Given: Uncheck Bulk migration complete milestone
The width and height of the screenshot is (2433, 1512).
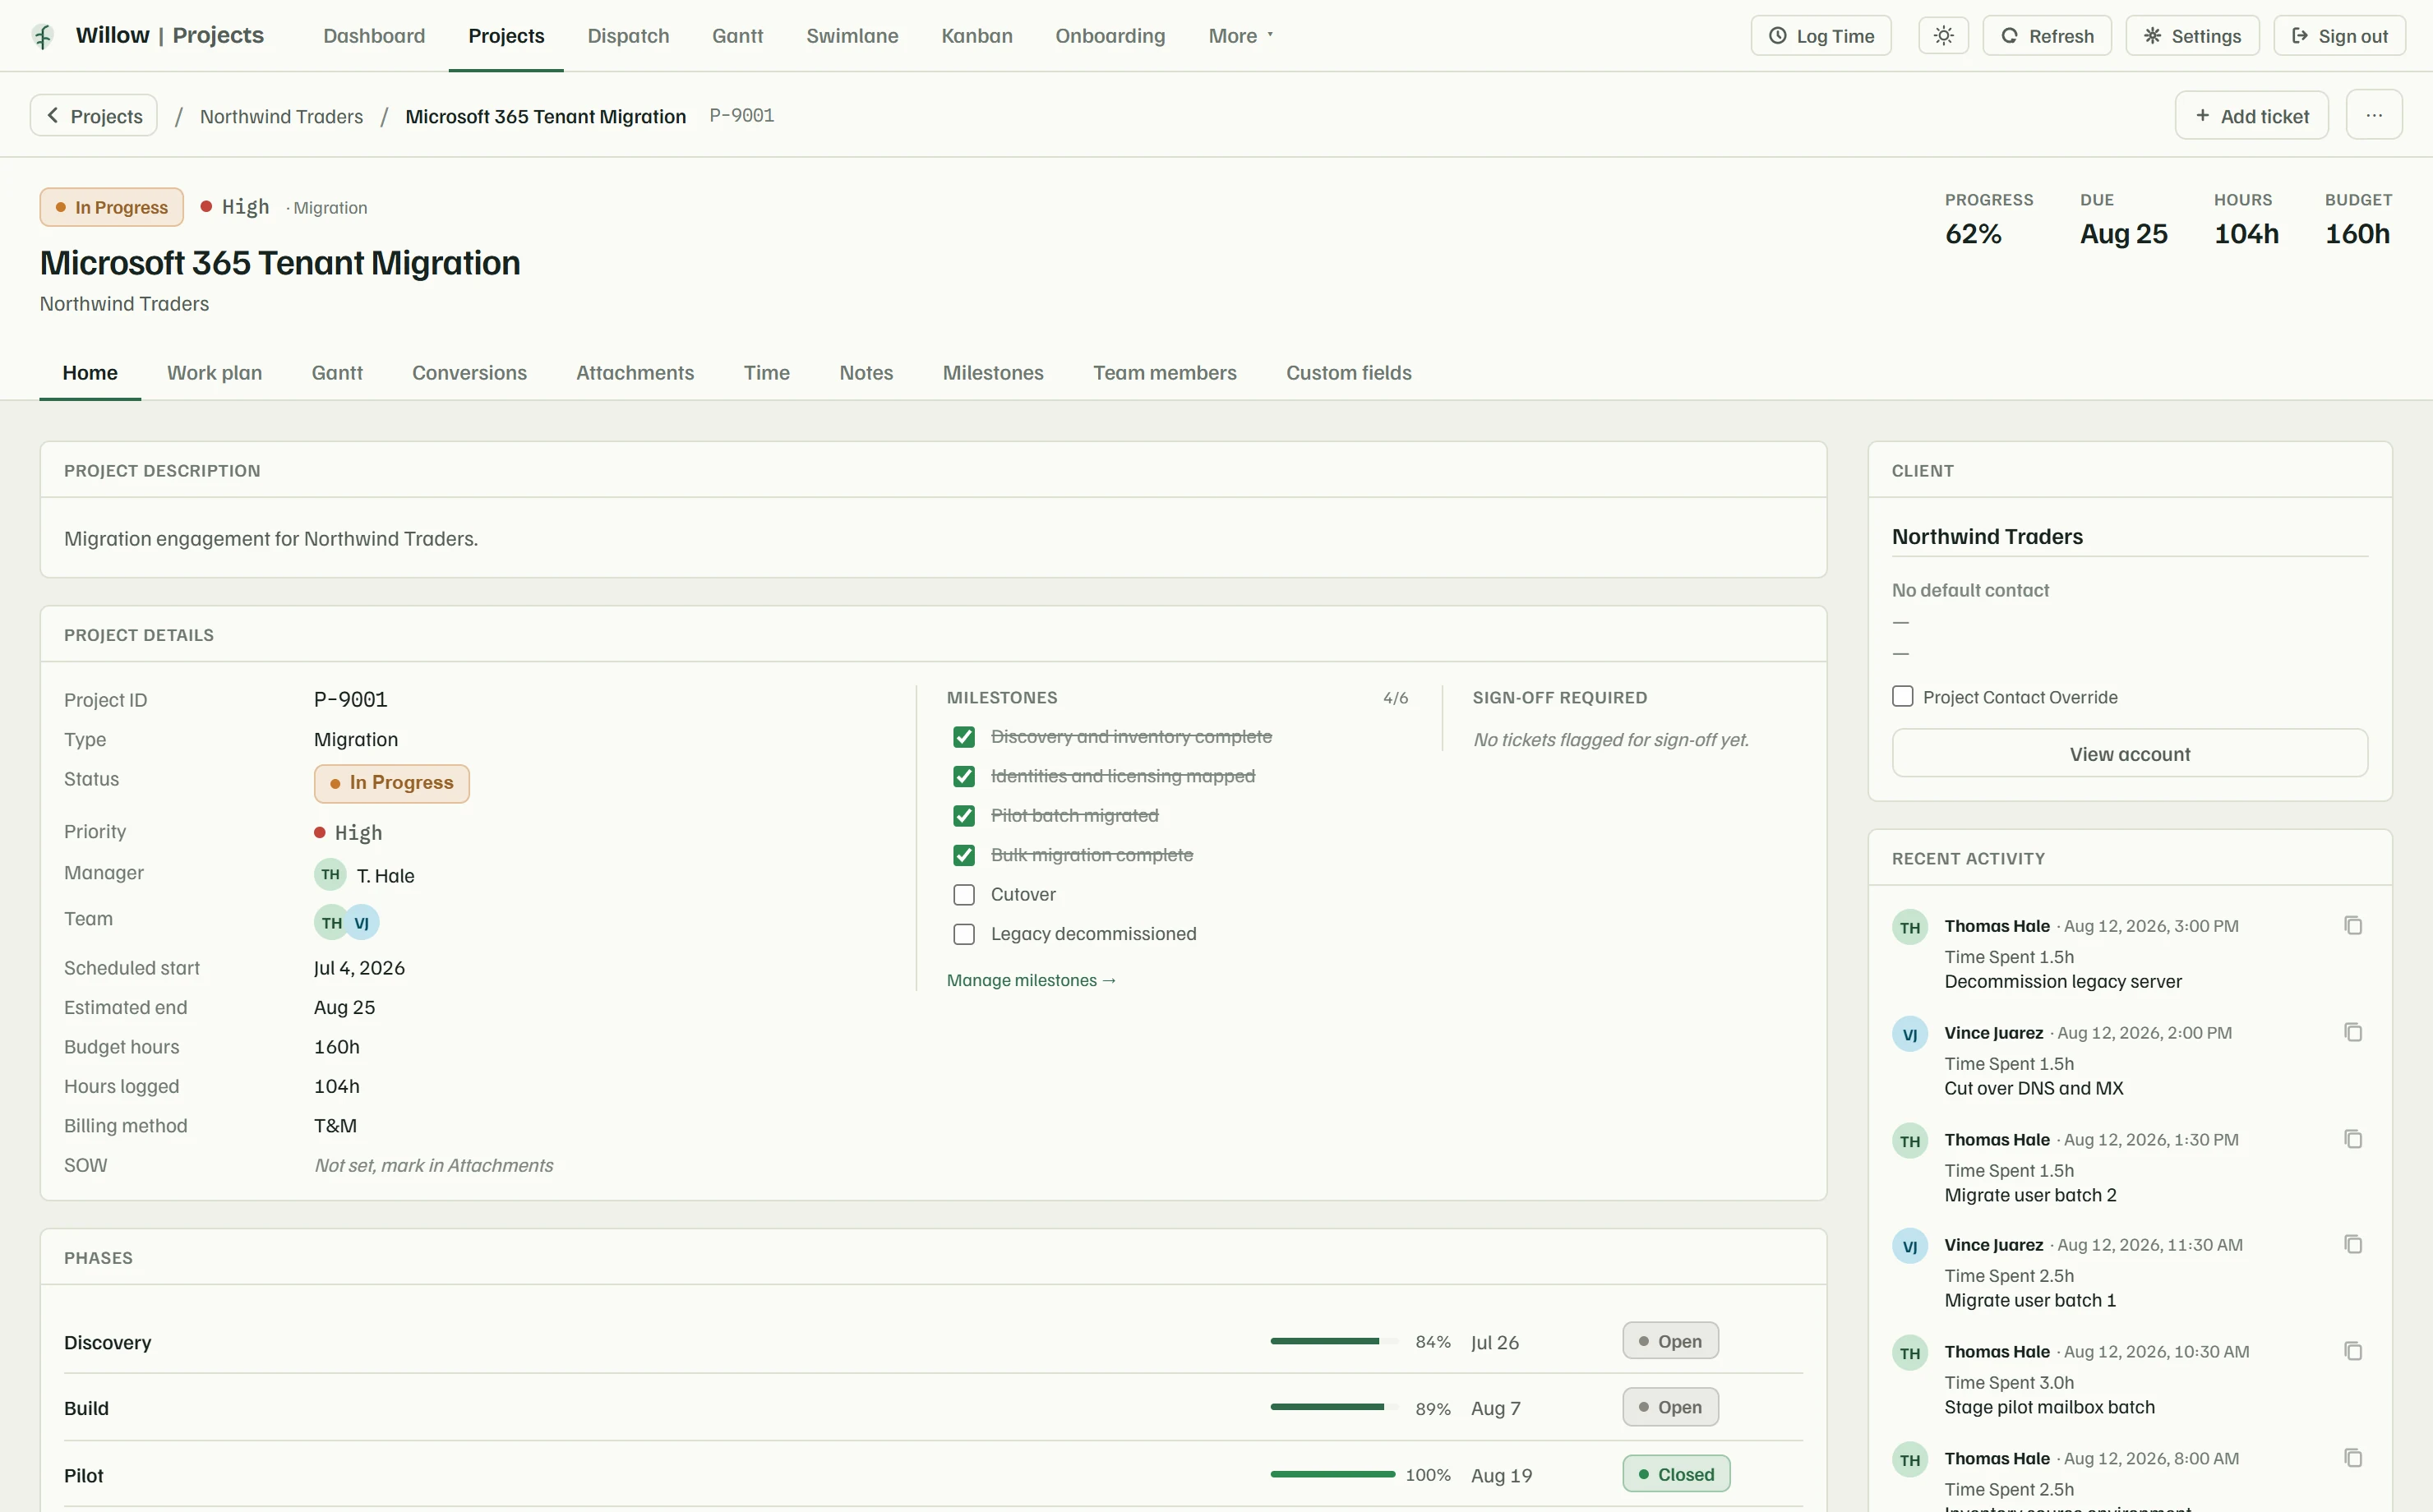Looking at the screenshot, I should coord(964,856).
